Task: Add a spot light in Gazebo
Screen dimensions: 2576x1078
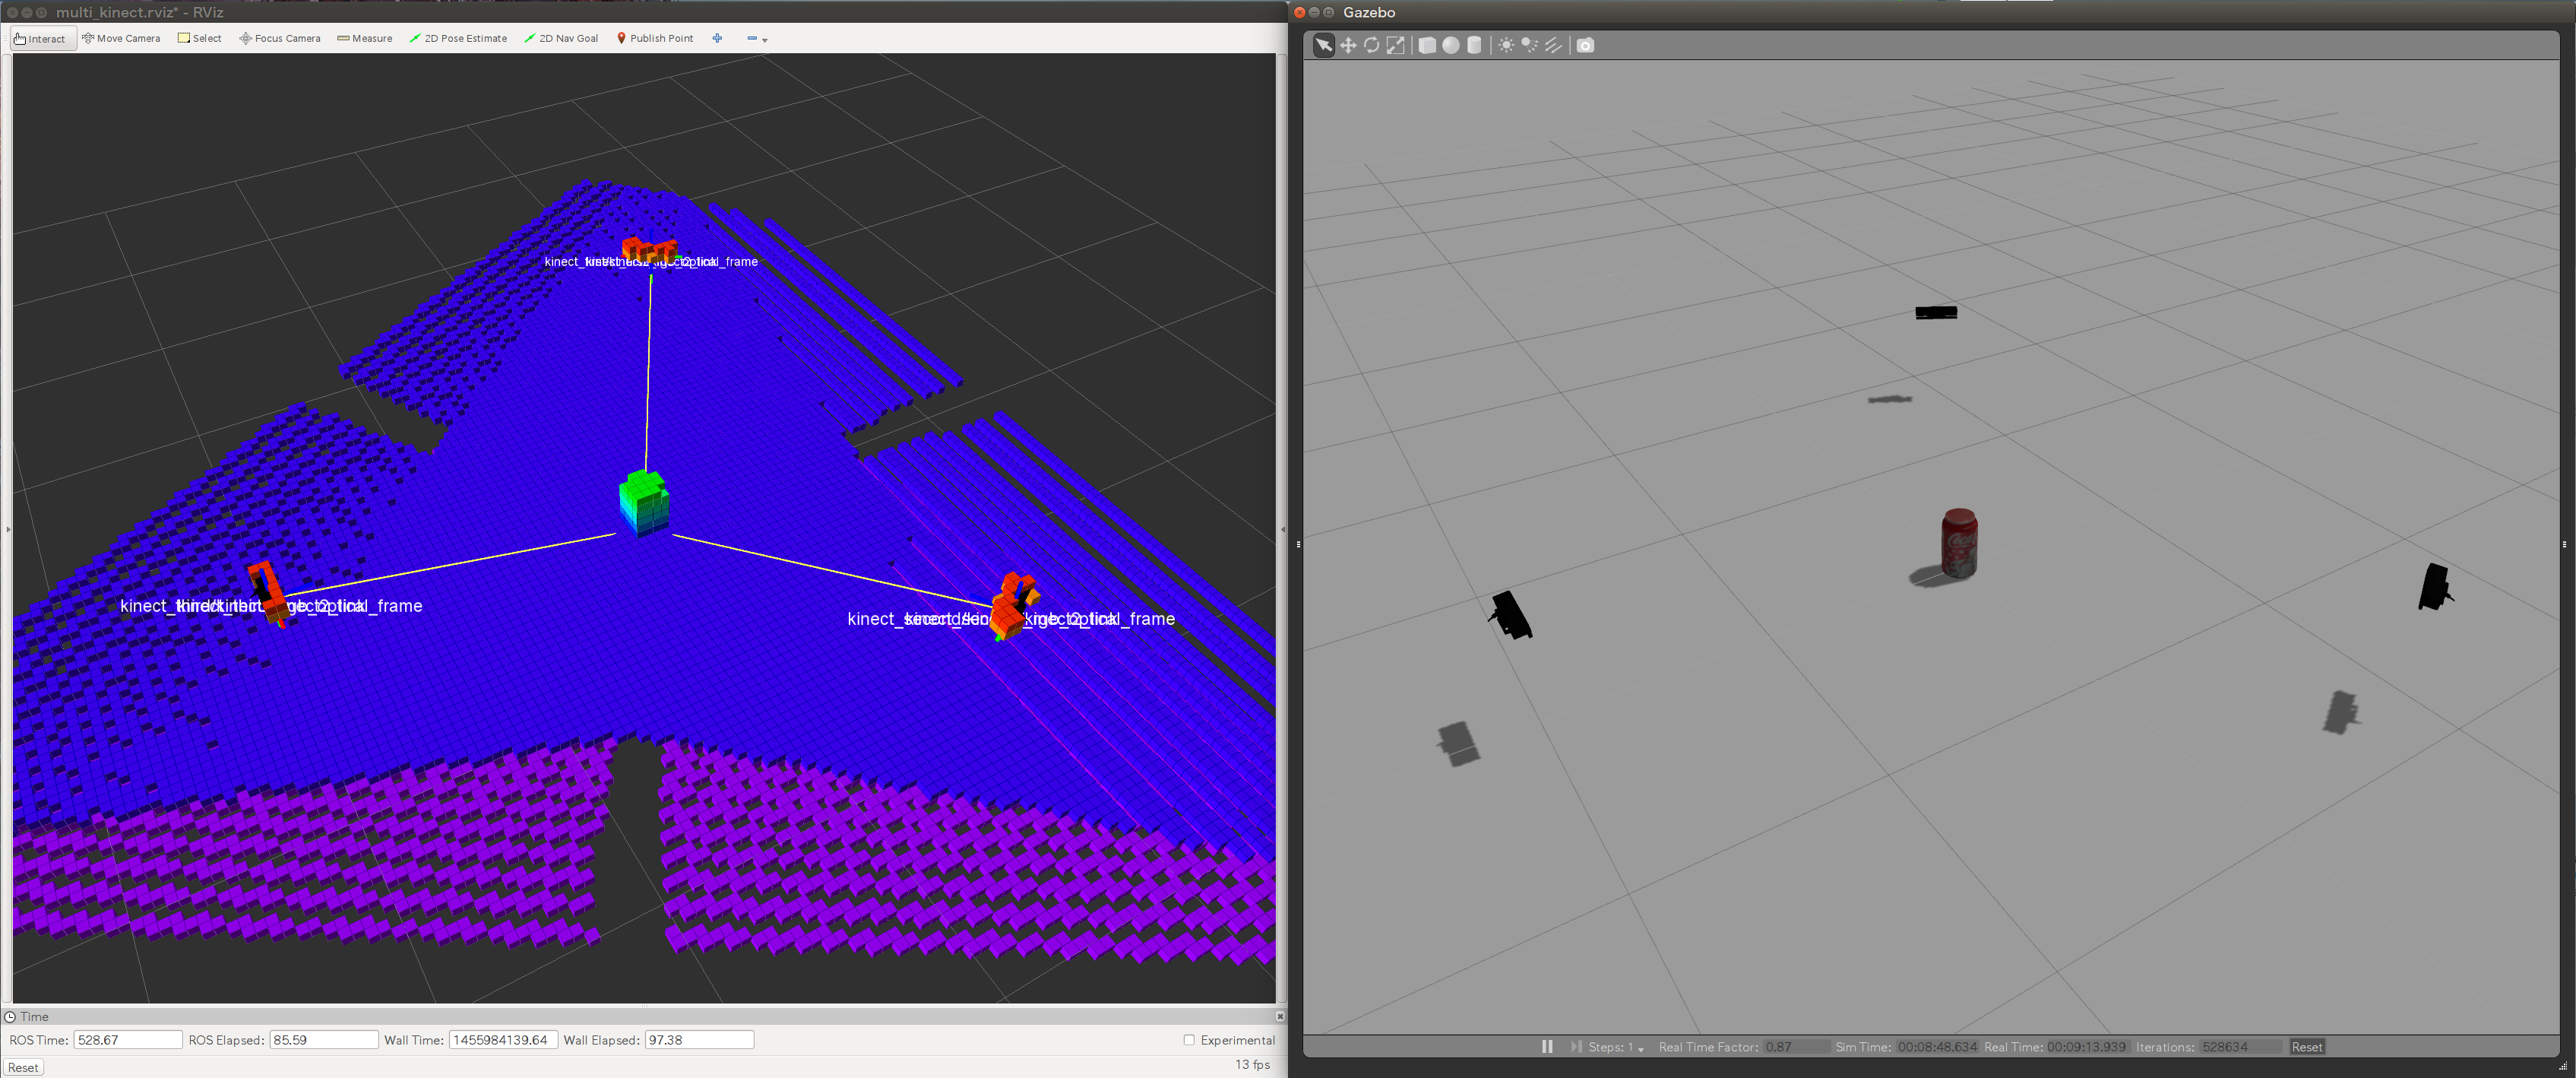Action: pos(1529,45)
